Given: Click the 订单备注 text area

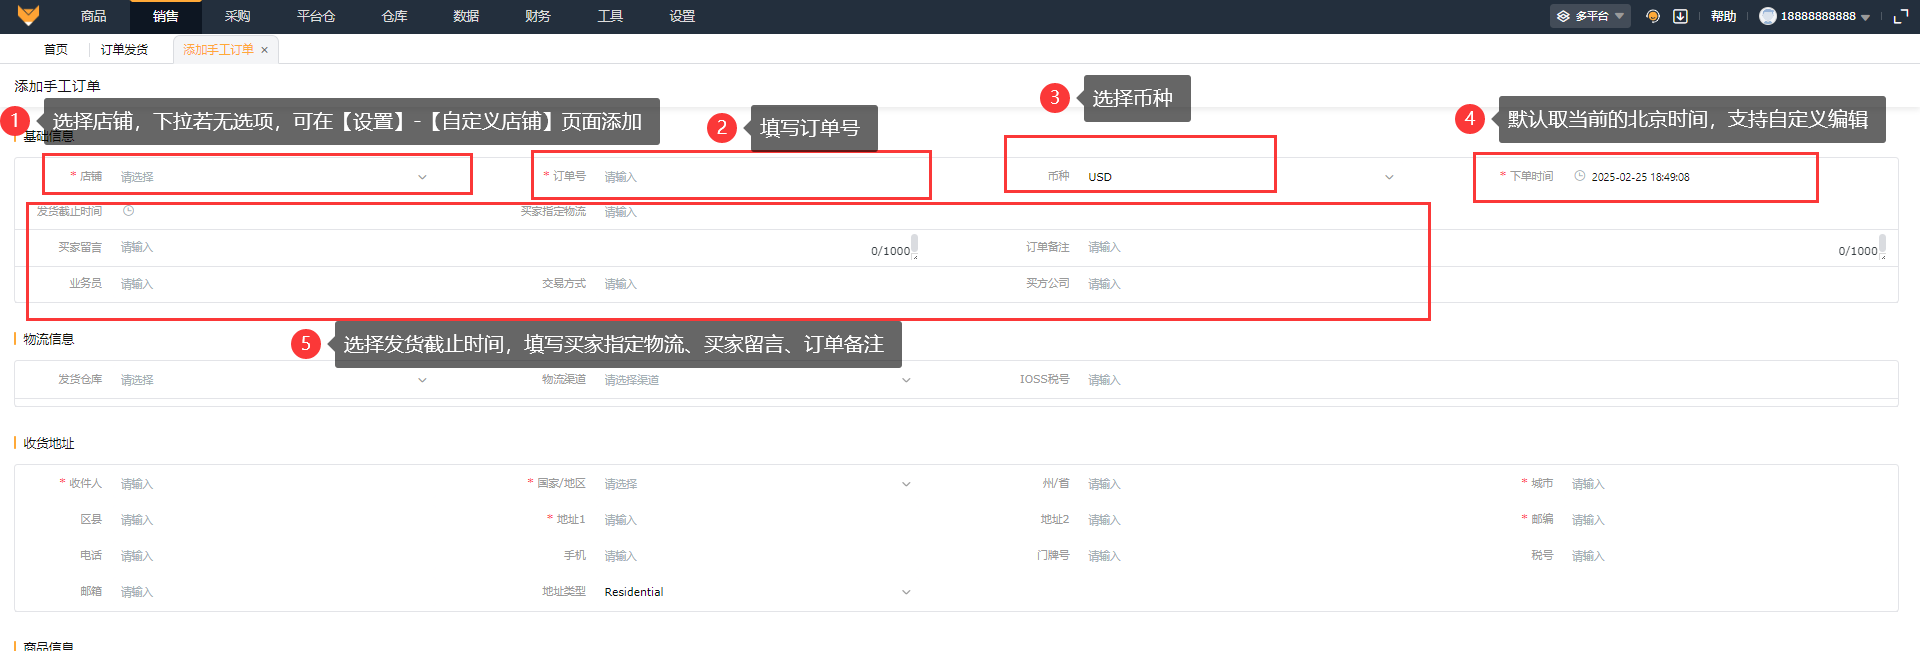Looking at the screenshot, I should point(1483,248).
